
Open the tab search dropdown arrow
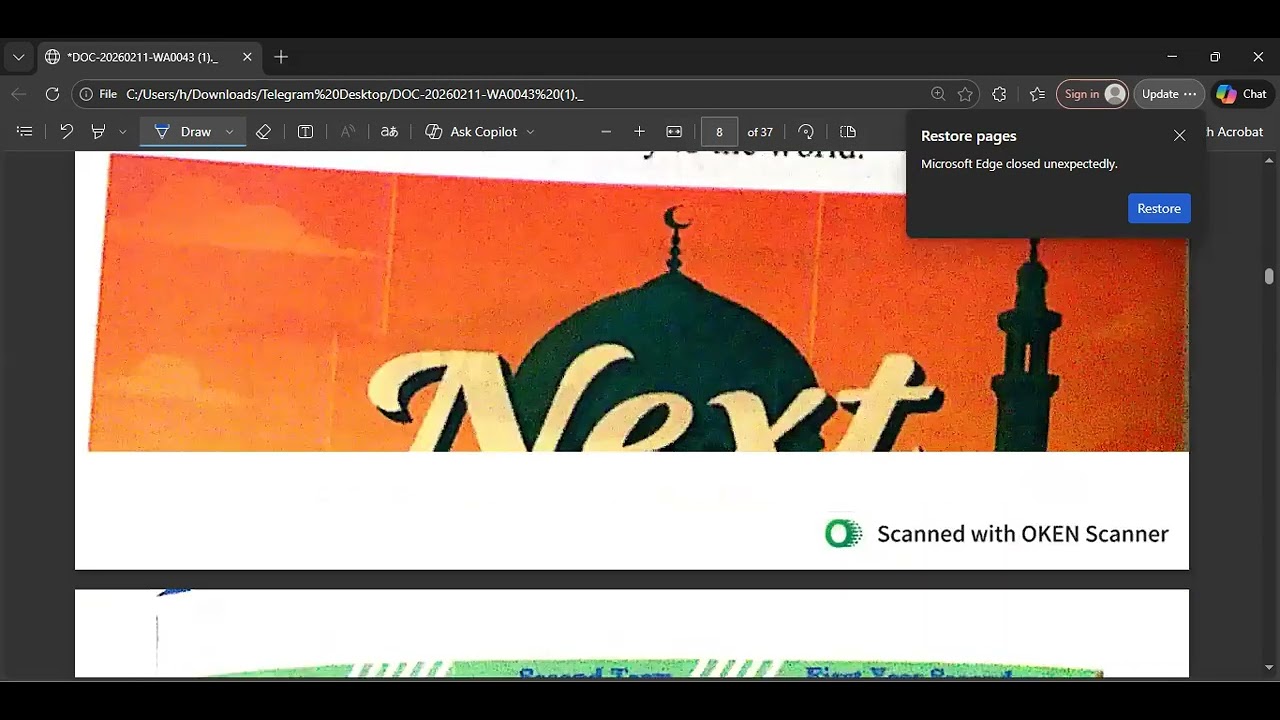pos(18,57)
